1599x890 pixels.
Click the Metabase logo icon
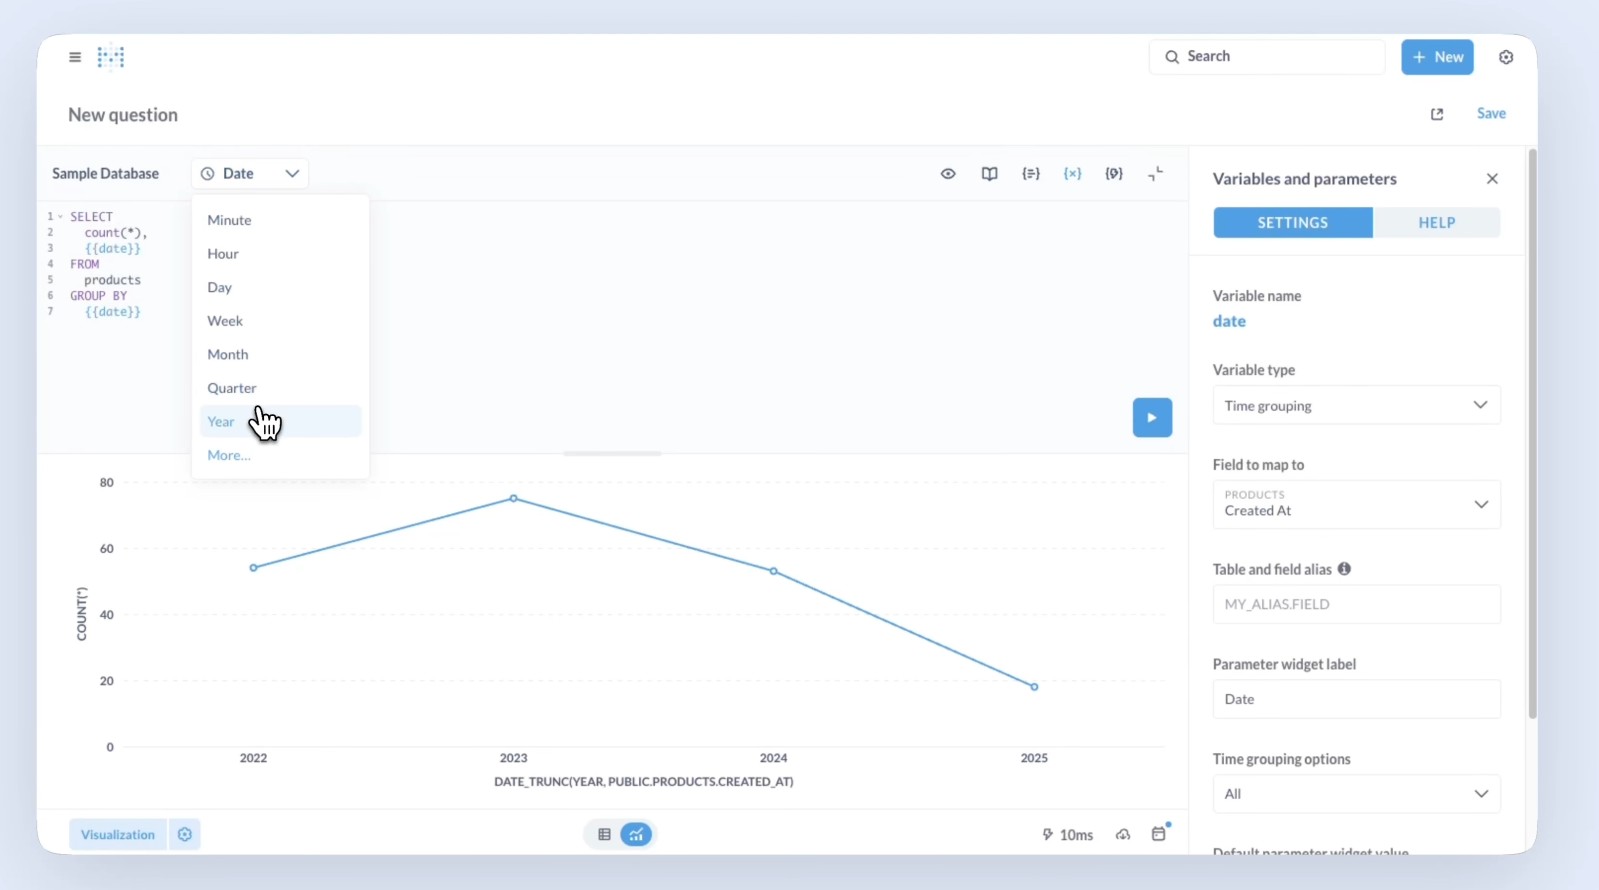111,58
